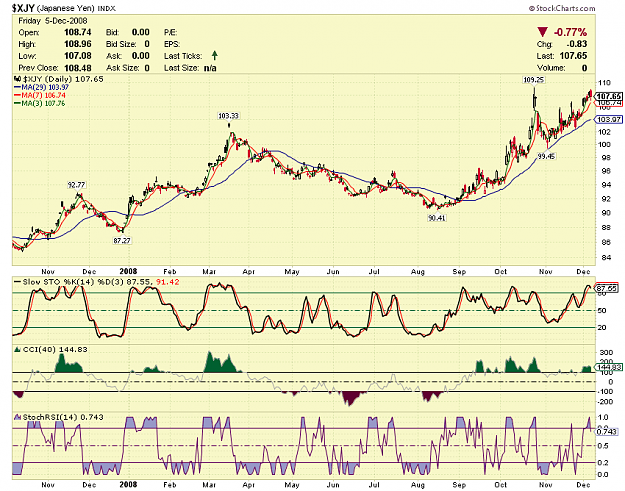The width and height of the screenshot is (625, 491).
Task: Click the 107.65 black axis price tag
Action: click(608, 96)
